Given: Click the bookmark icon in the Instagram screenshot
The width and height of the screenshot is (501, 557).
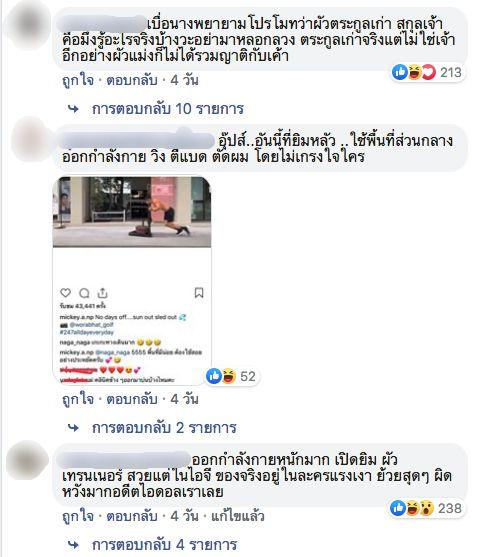Looking at the screenshot, I should pyautogui.click(x=199, y=293).
